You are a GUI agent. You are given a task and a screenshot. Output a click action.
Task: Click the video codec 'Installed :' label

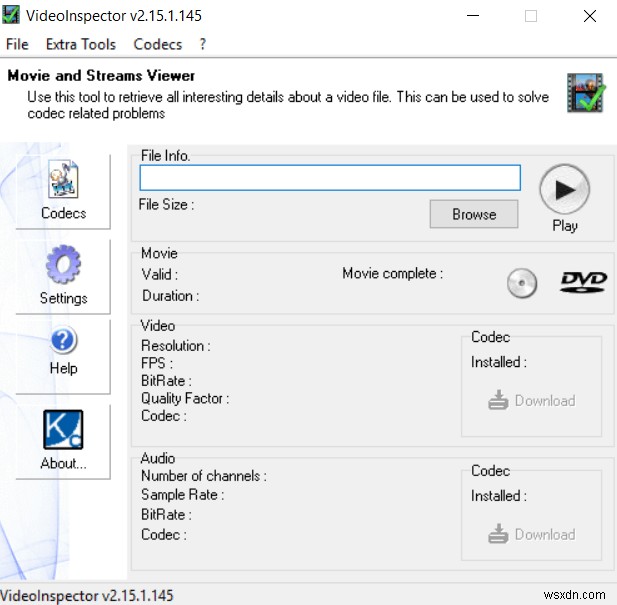point(499,362)
